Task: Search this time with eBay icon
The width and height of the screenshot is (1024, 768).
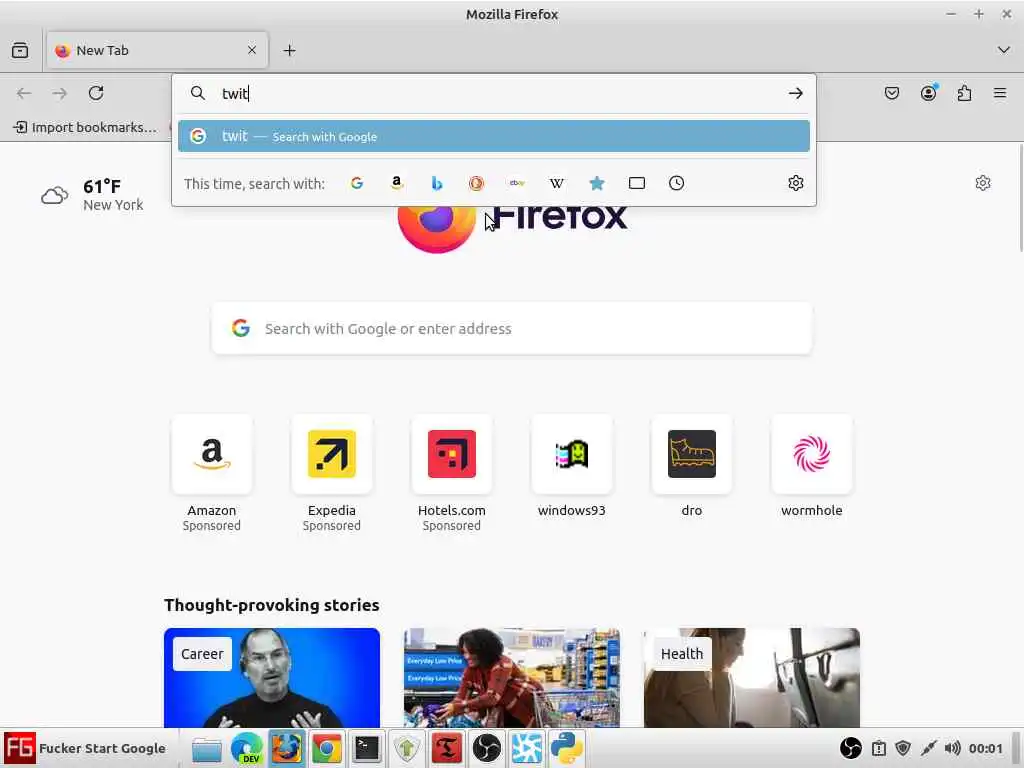Action: click(x=517, y=184)
